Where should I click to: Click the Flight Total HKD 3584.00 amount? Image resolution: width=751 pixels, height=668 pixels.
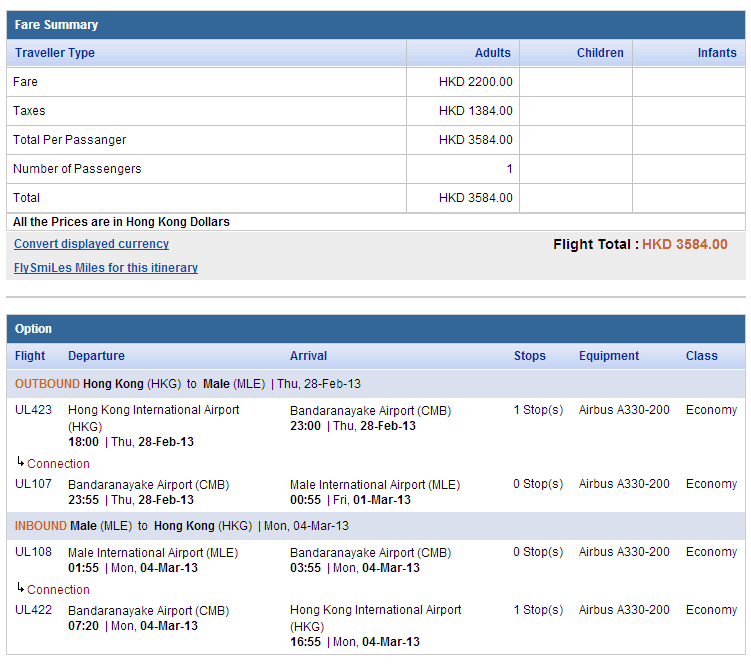[684, 244]
